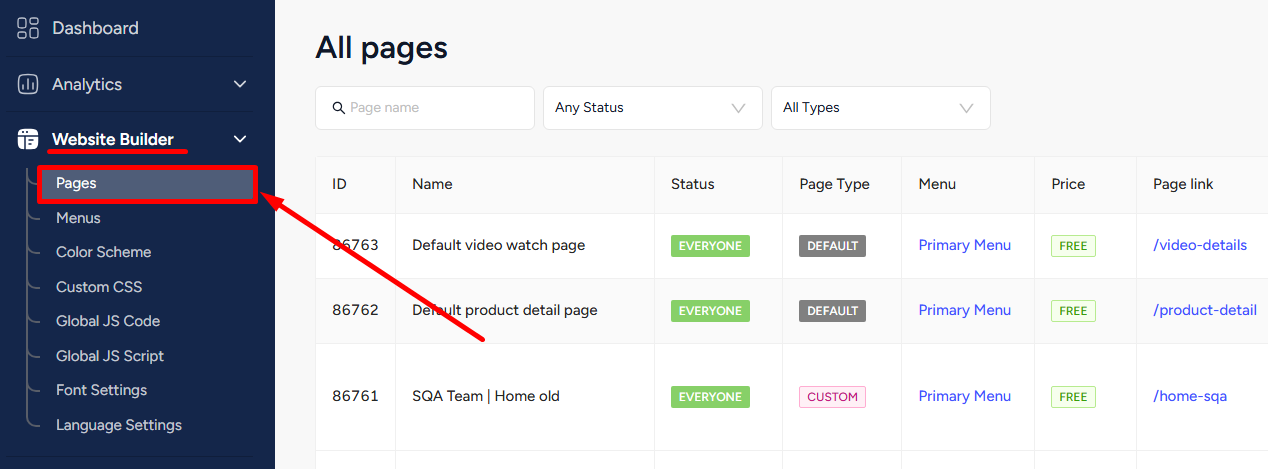
Task: Open Global JS Code item
Action: [108, 321]
